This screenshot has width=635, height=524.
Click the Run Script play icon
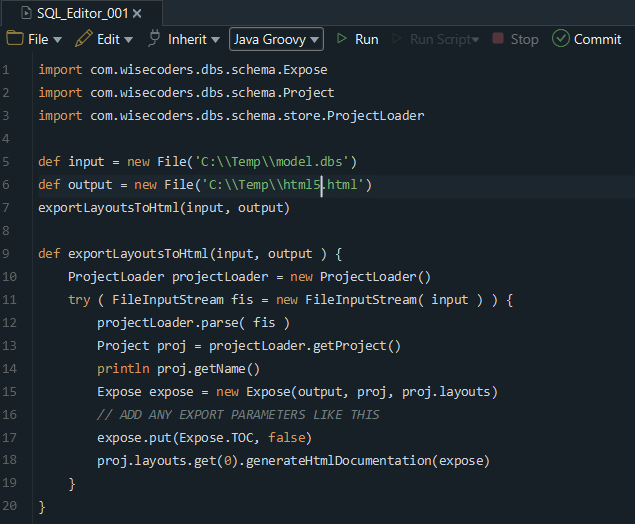[397, 38]
